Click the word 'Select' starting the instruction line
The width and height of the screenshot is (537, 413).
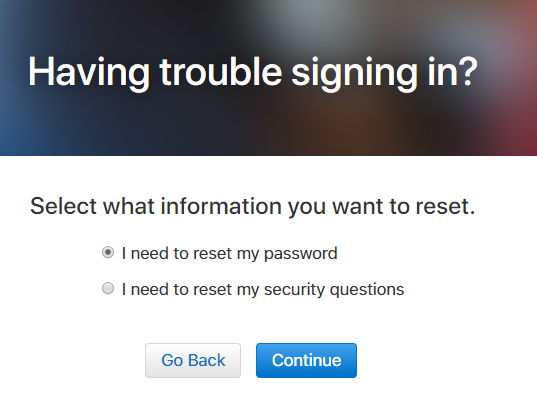click(x=64, y=206)
